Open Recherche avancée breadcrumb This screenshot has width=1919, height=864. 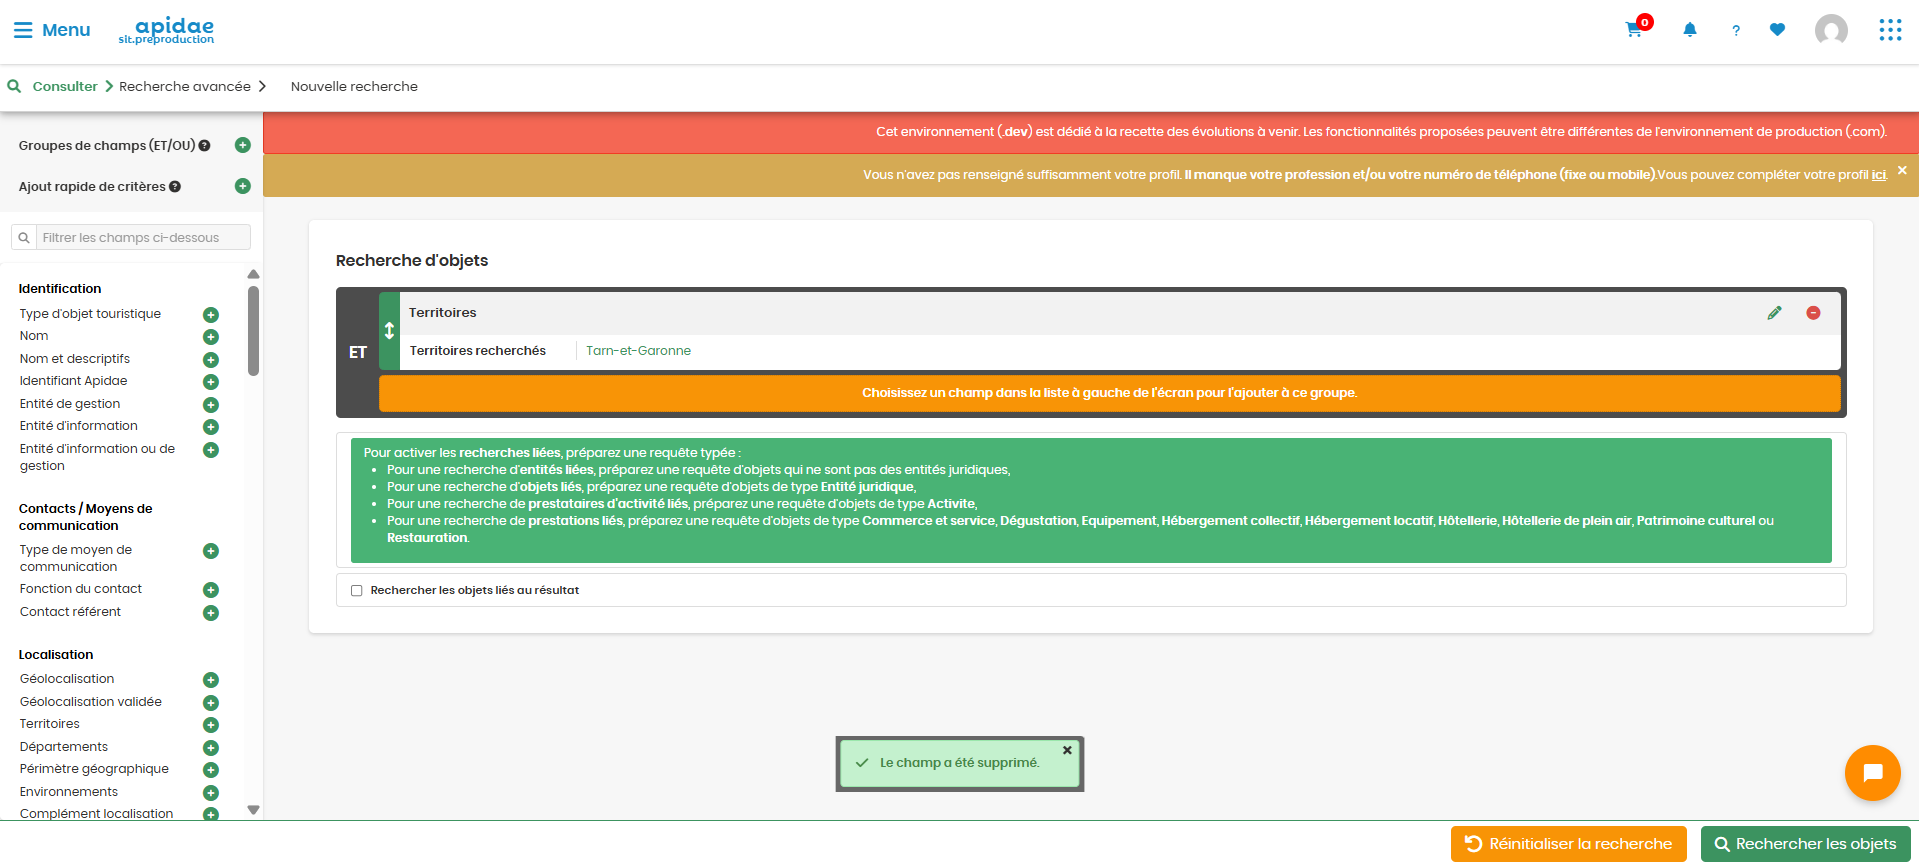tap(185, 86)
